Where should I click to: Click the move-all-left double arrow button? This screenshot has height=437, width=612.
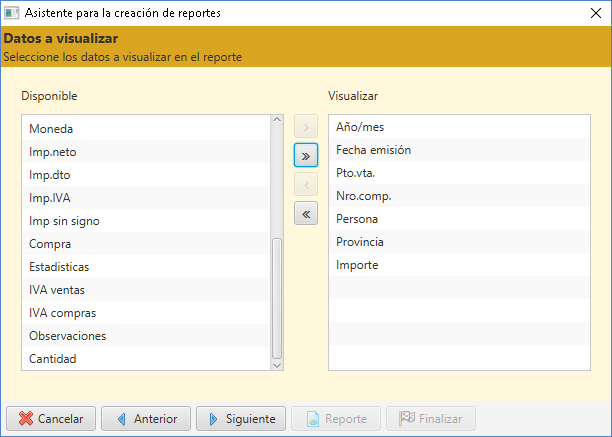tap(306, 213)
